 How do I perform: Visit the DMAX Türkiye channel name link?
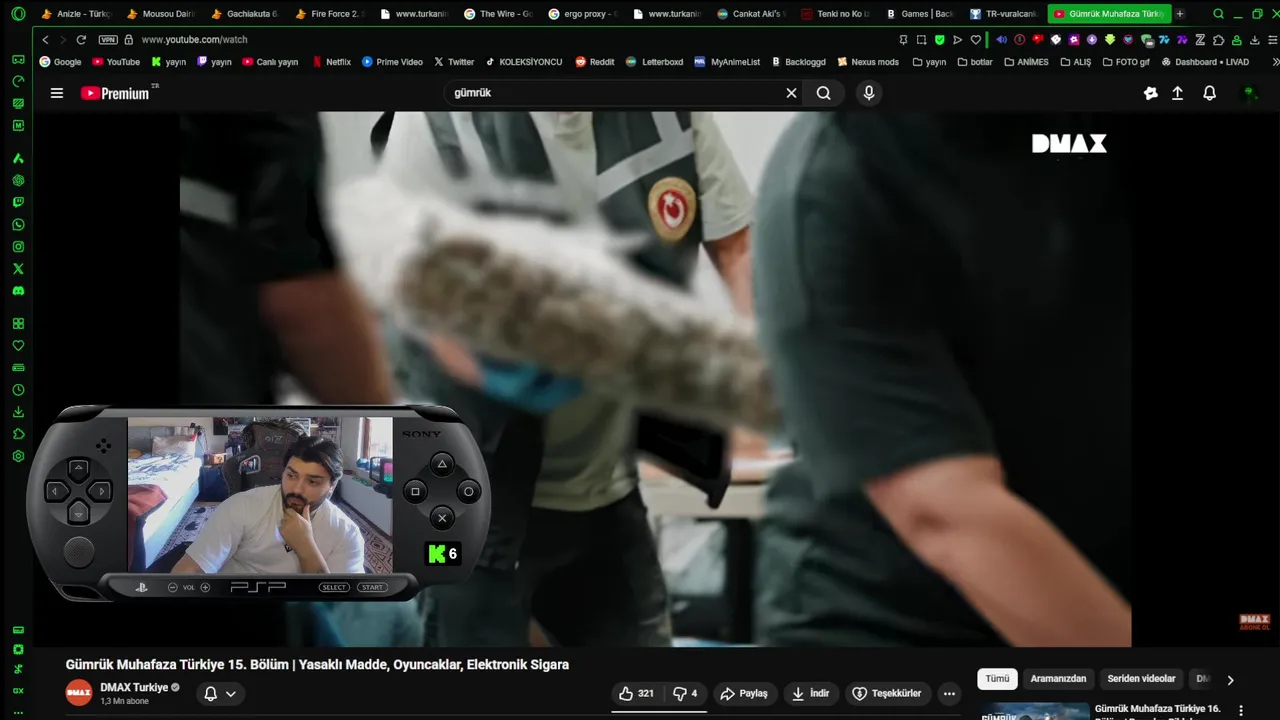click(134, 687)
